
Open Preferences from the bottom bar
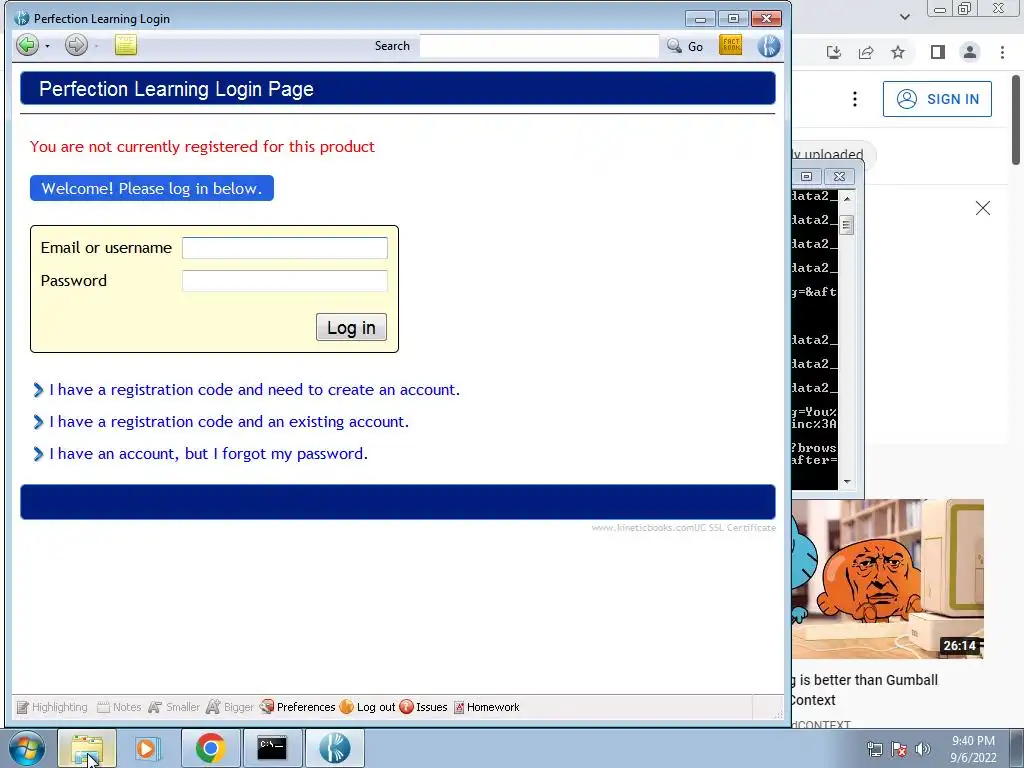coord(297,707)
